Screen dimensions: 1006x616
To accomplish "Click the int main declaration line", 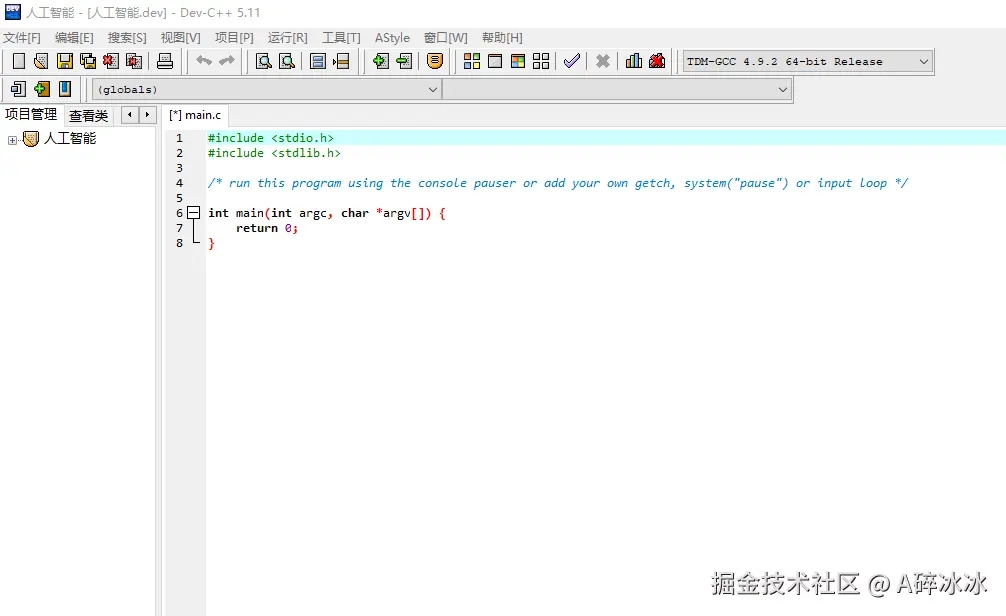I will click(x=327, y=213).
